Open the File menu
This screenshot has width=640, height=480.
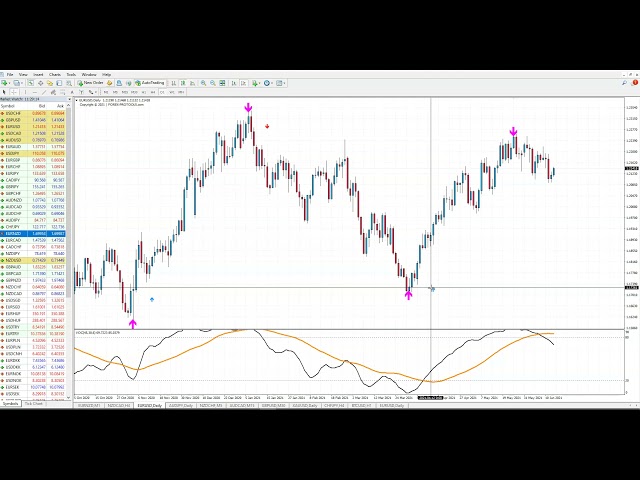(x=10, y=75)
